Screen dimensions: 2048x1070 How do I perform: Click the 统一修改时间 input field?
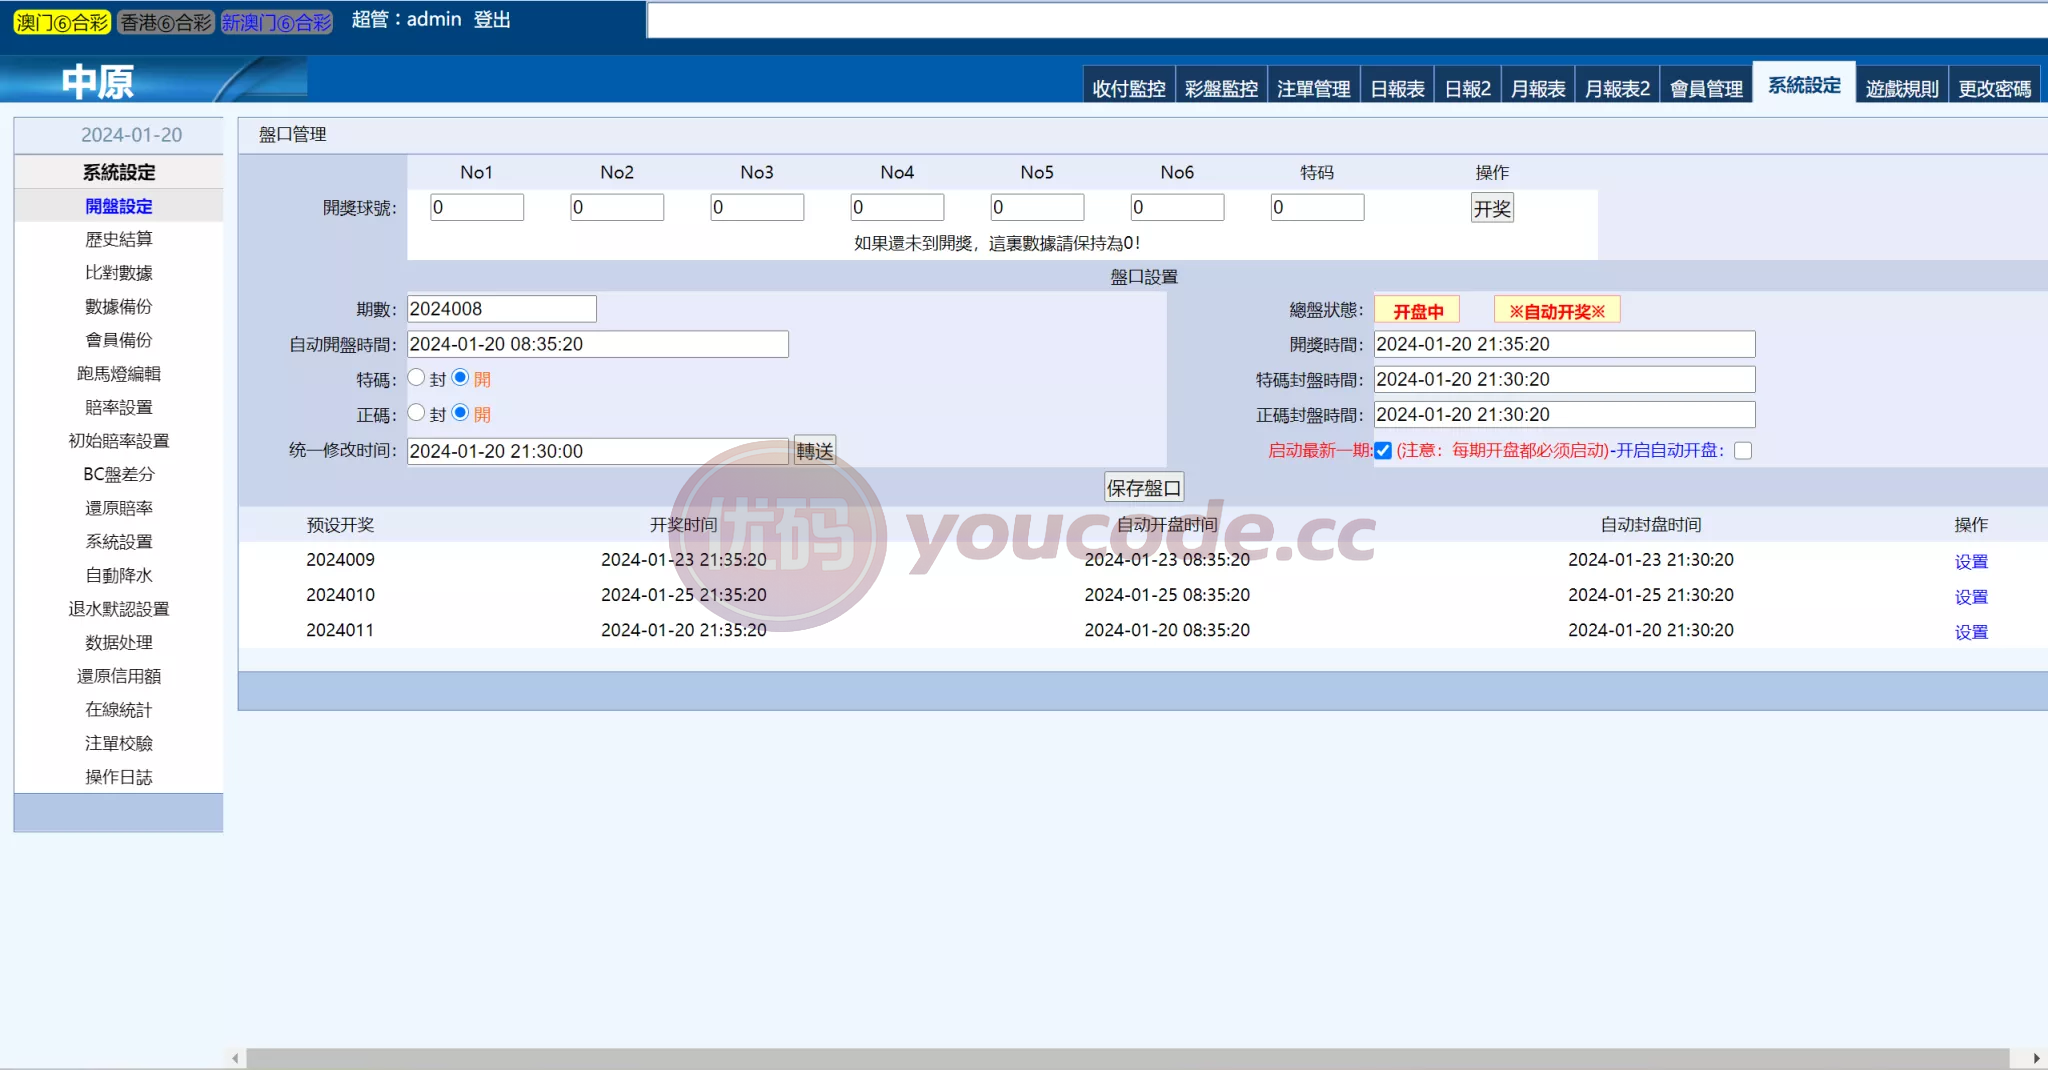[598, 451]
